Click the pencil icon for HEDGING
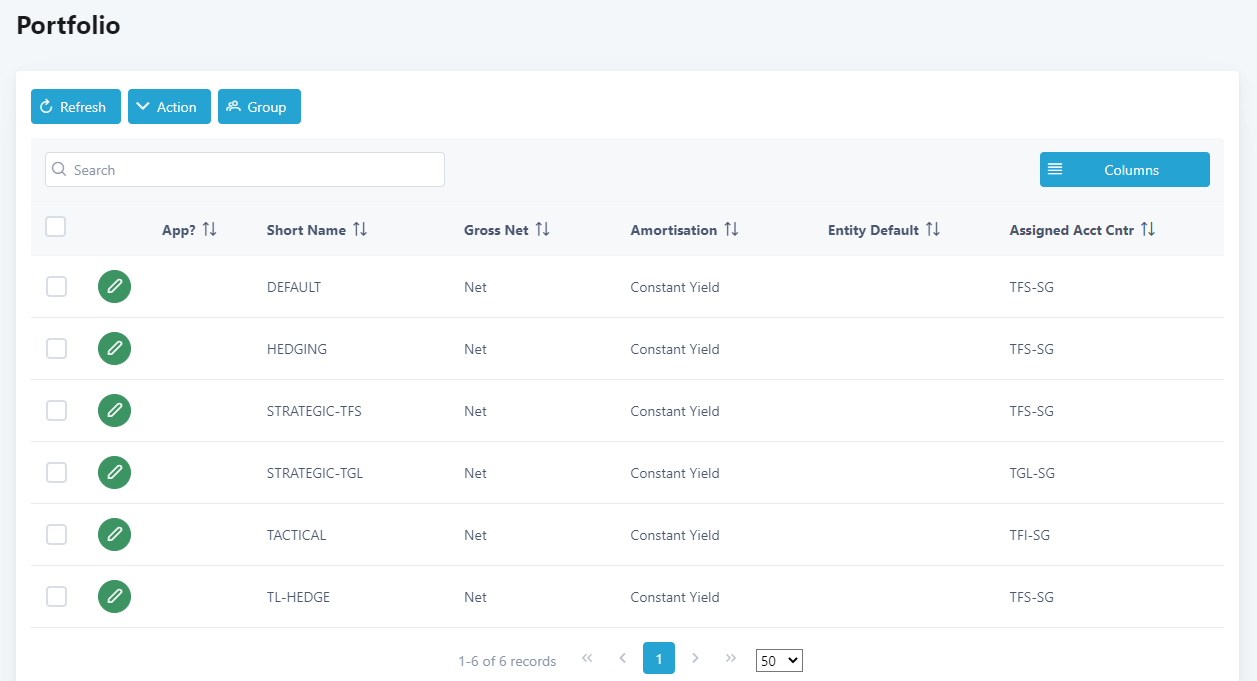This screenshot has height=681, width=1257. point(114,349)
